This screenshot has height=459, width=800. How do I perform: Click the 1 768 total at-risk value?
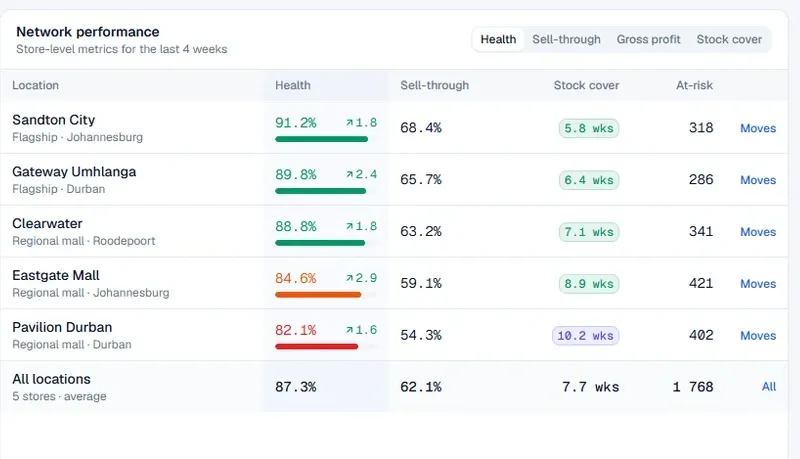click(693, 387)
